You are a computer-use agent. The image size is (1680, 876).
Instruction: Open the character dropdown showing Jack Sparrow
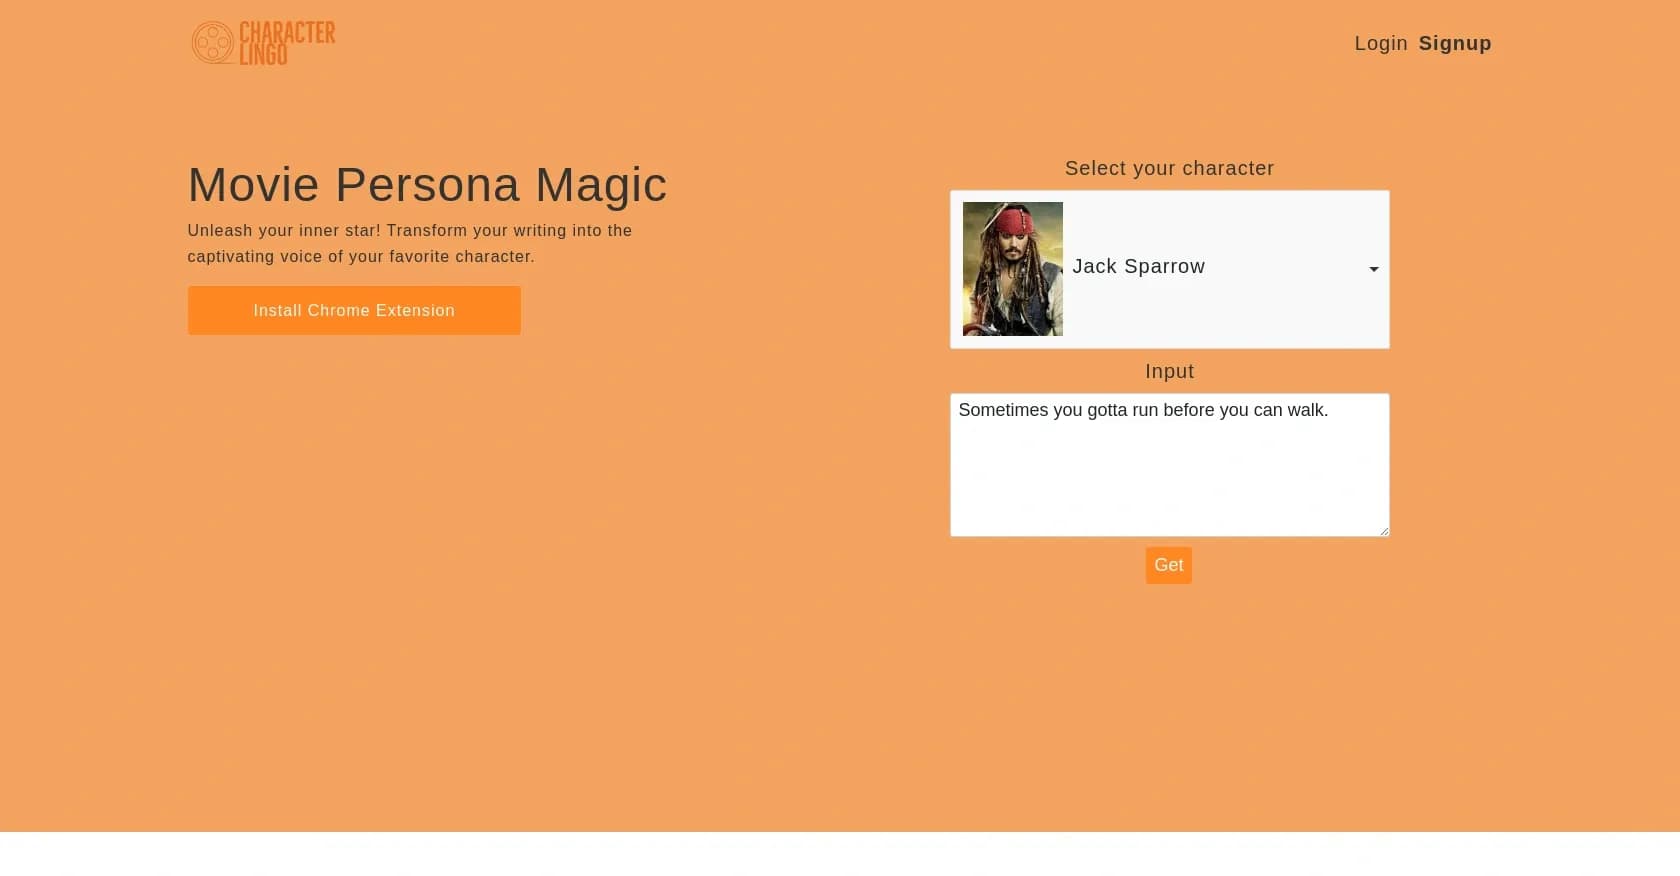1169,269
